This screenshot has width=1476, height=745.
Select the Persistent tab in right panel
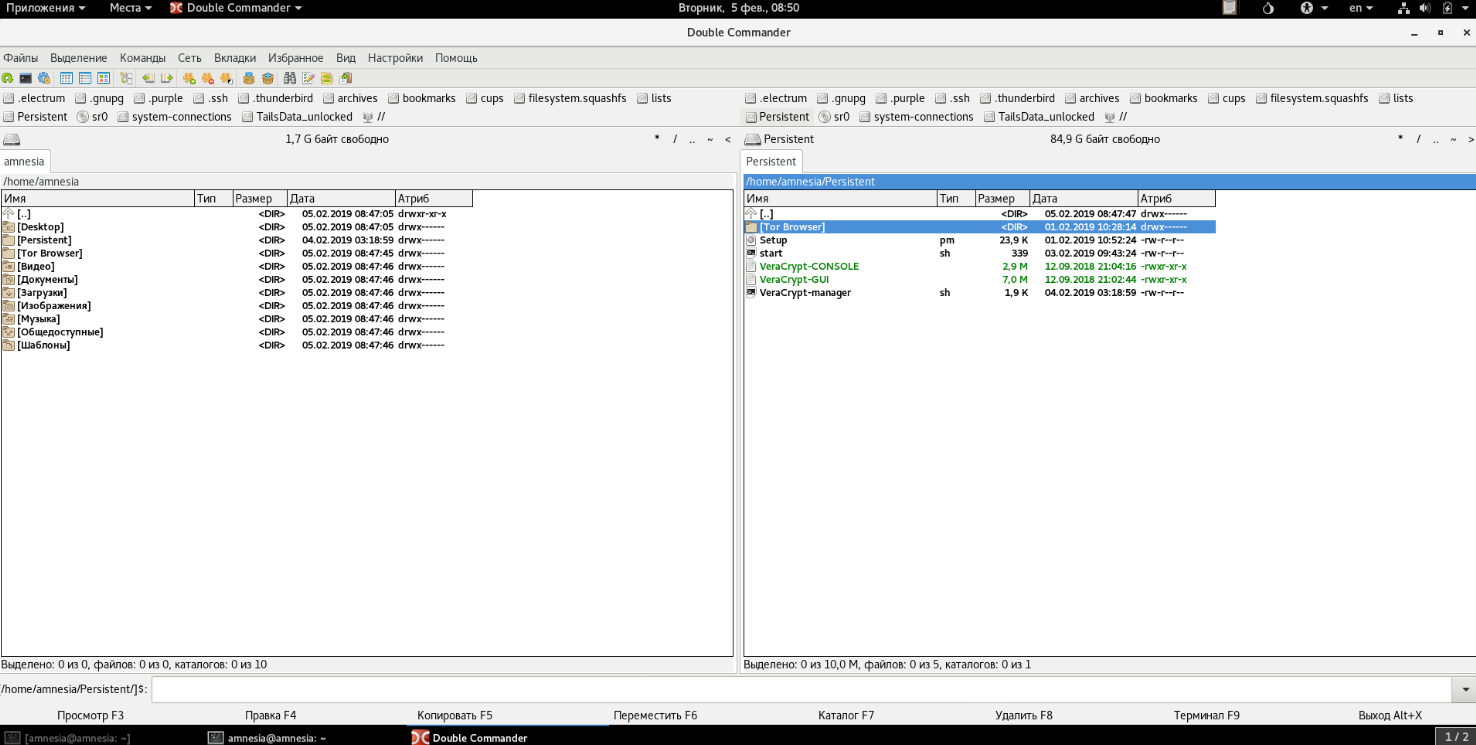click(771, 161)
